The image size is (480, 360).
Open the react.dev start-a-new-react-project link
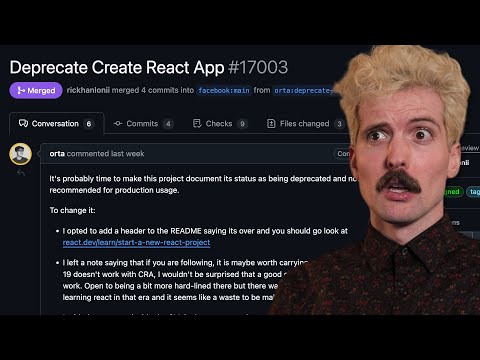[136, 242]
